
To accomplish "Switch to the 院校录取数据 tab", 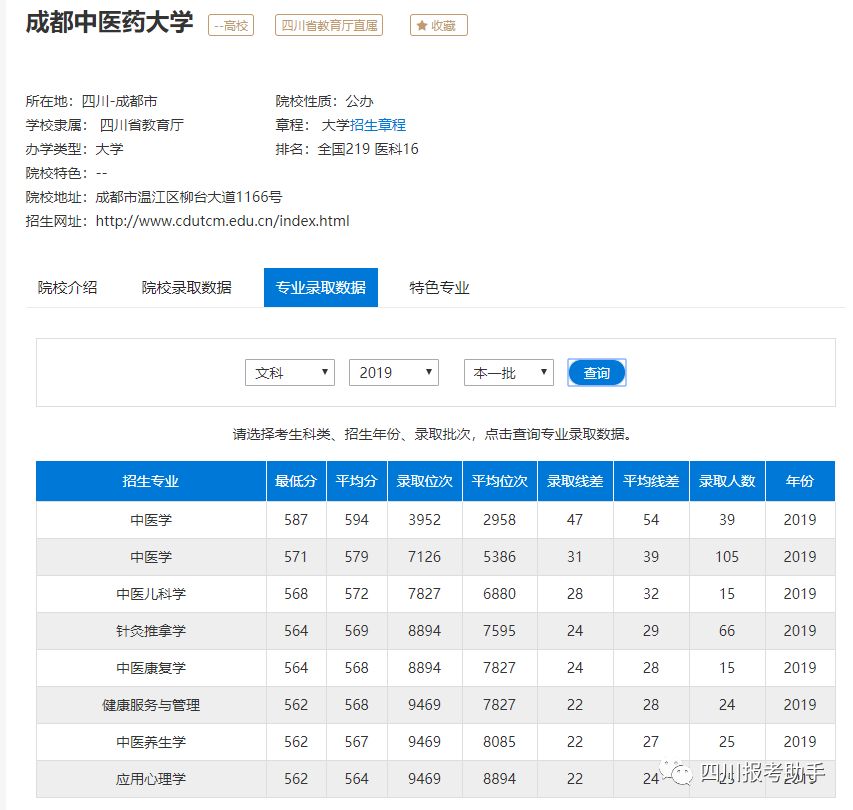I will coord(187,287).
